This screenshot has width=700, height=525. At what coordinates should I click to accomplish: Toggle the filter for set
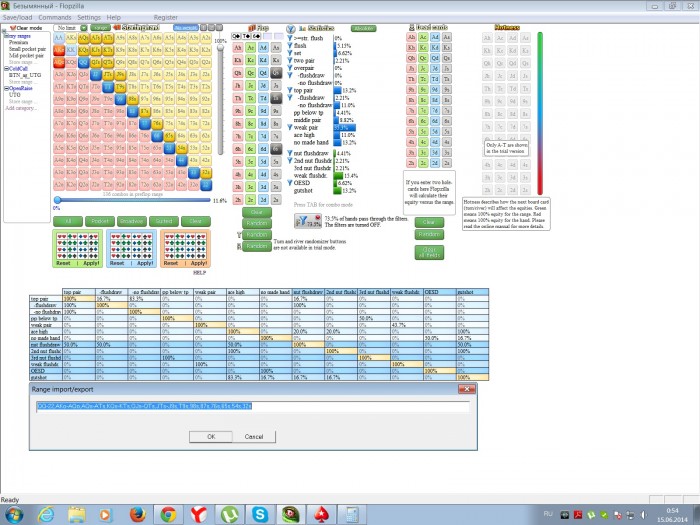[x=290, y=53]
